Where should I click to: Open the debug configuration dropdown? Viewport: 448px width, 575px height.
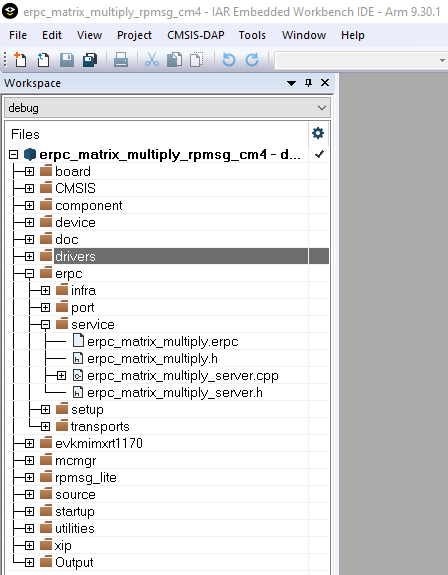click(168, 108)
